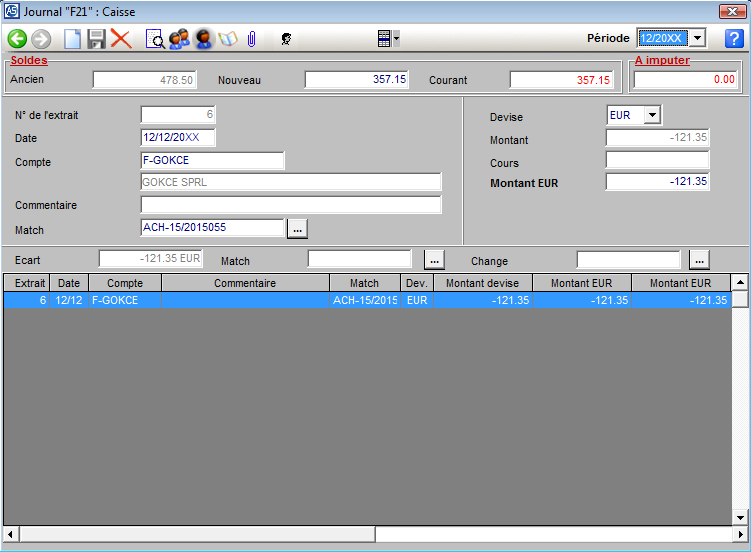Click the magnifier search document icon

tap(156, 39)
